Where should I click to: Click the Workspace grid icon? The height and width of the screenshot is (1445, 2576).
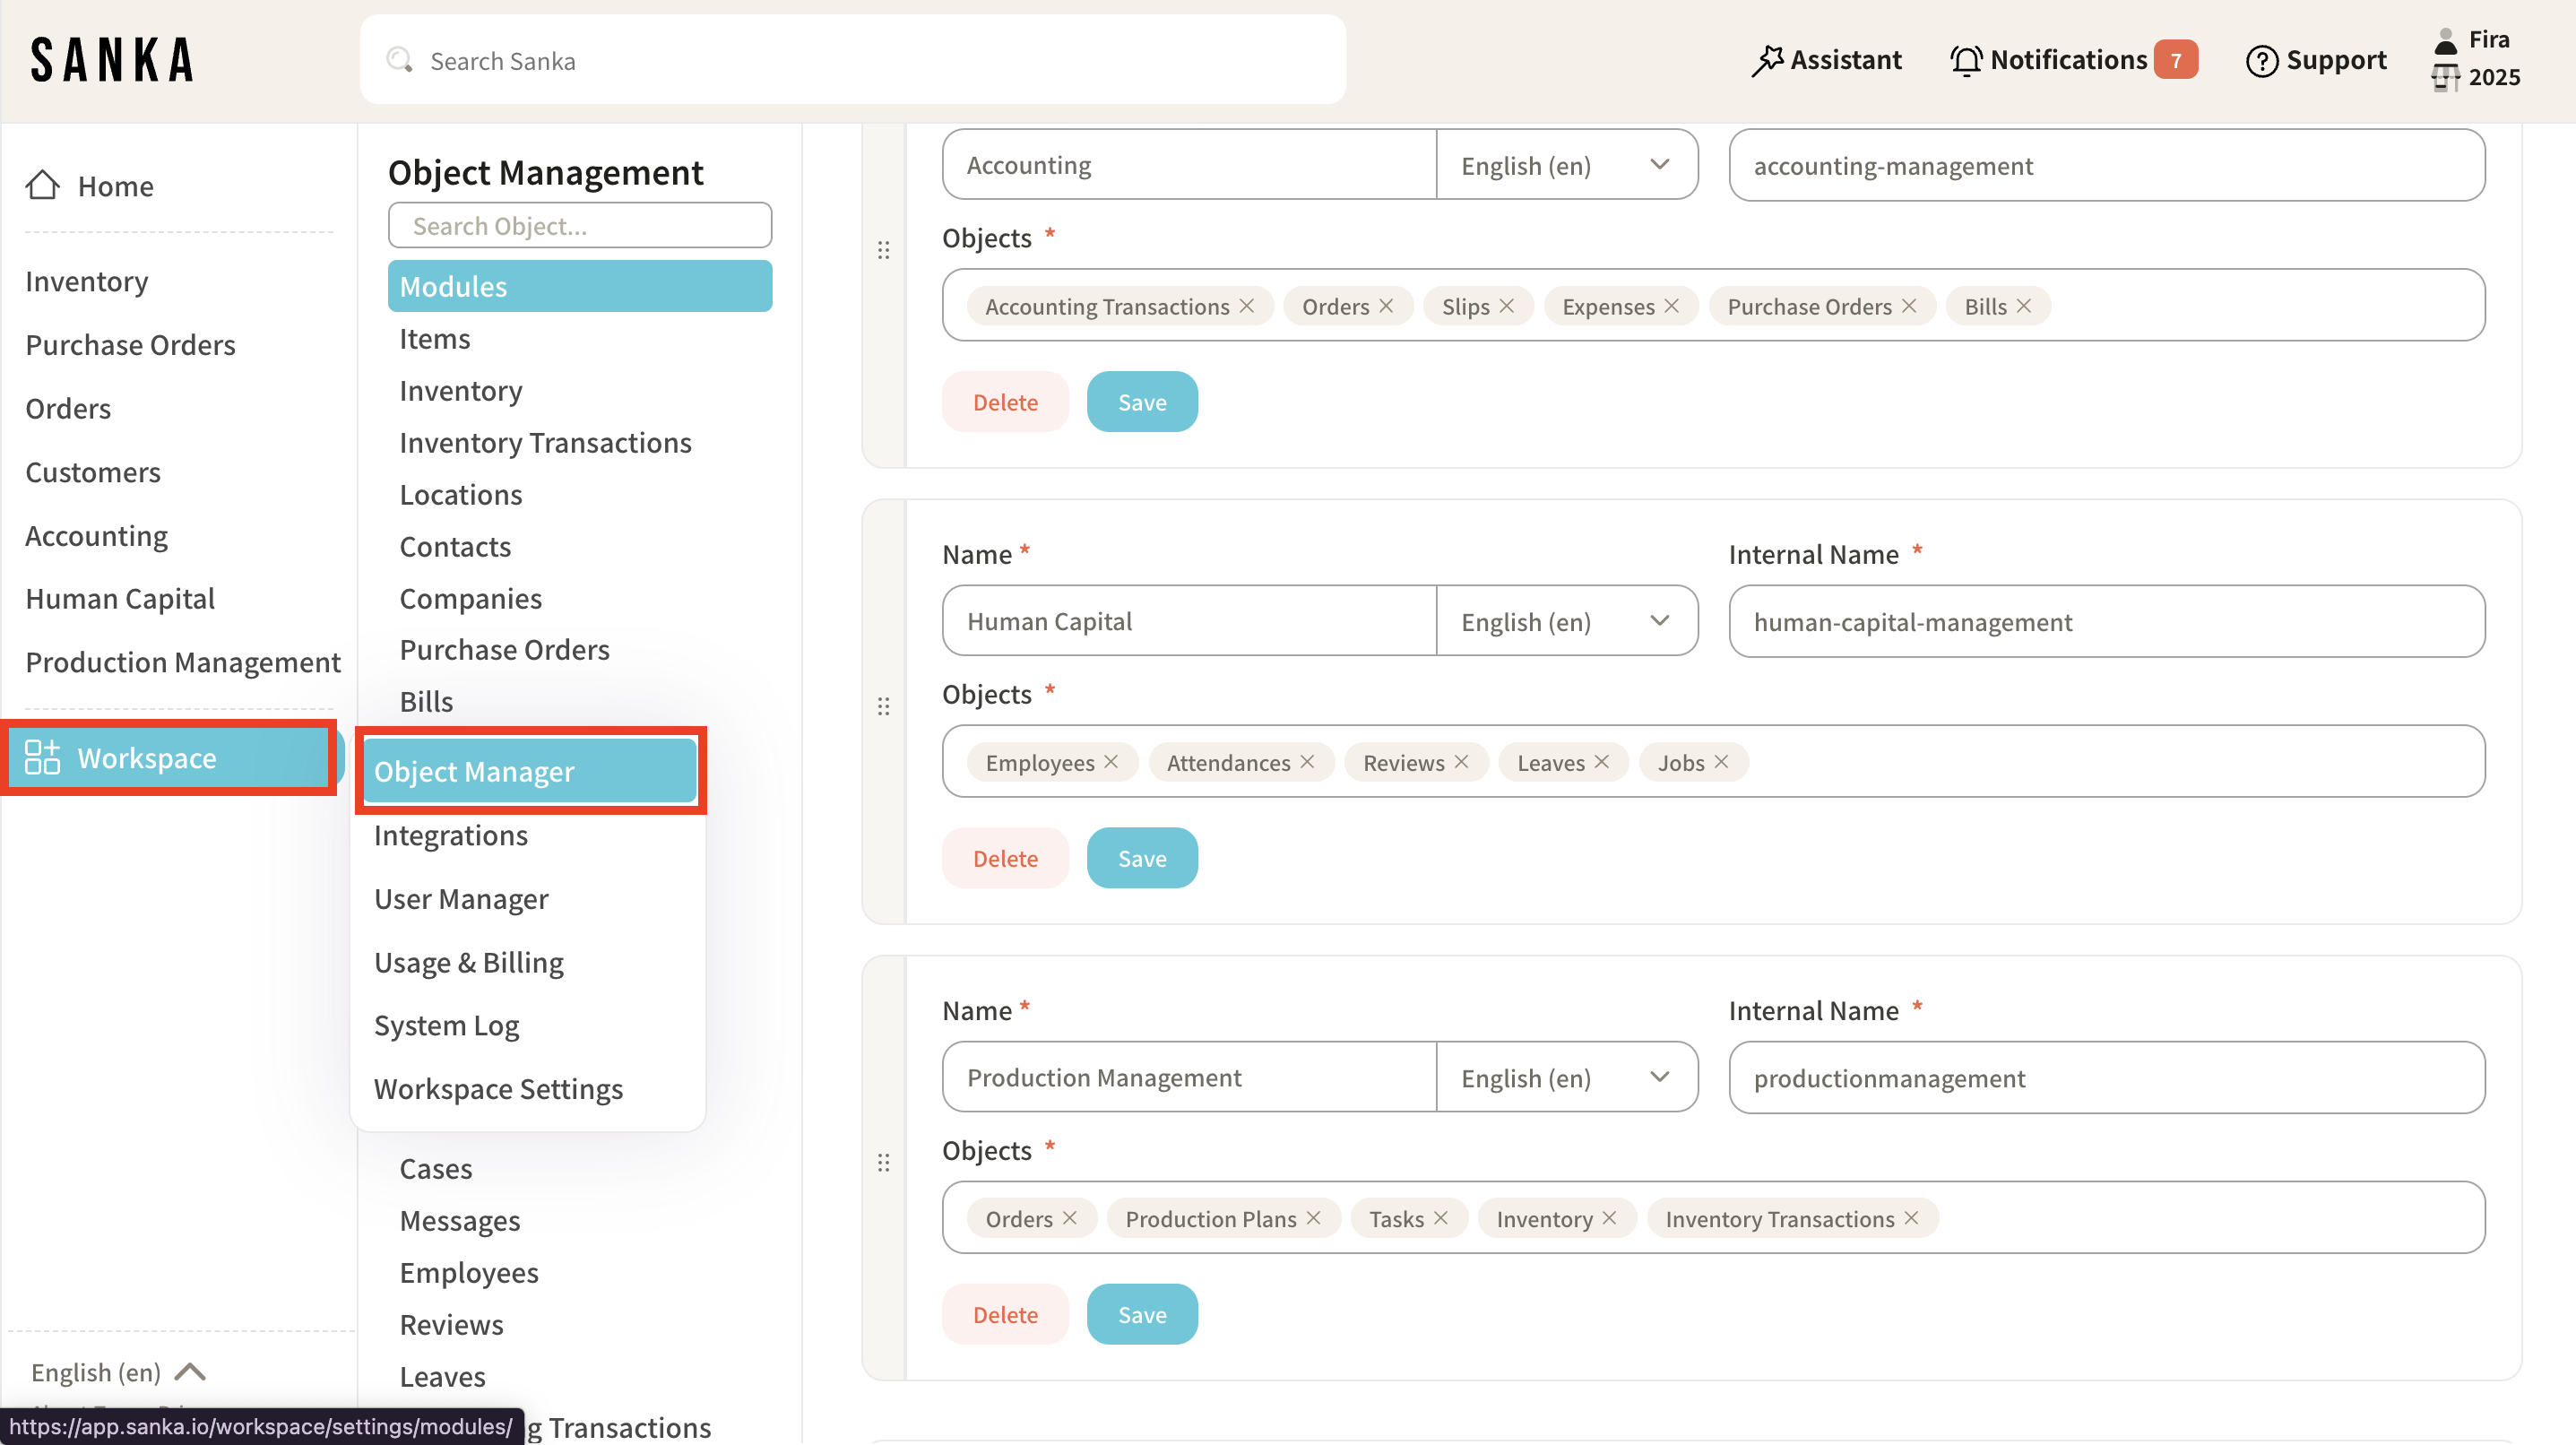click(x=42, y=757)
